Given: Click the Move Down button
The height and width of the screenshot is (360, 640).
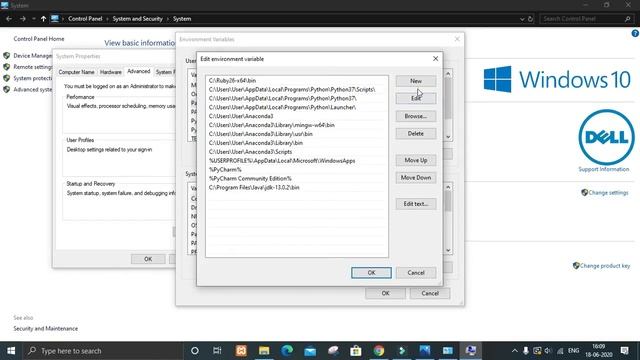Looking at the screenshot, I should pos(416,178).
